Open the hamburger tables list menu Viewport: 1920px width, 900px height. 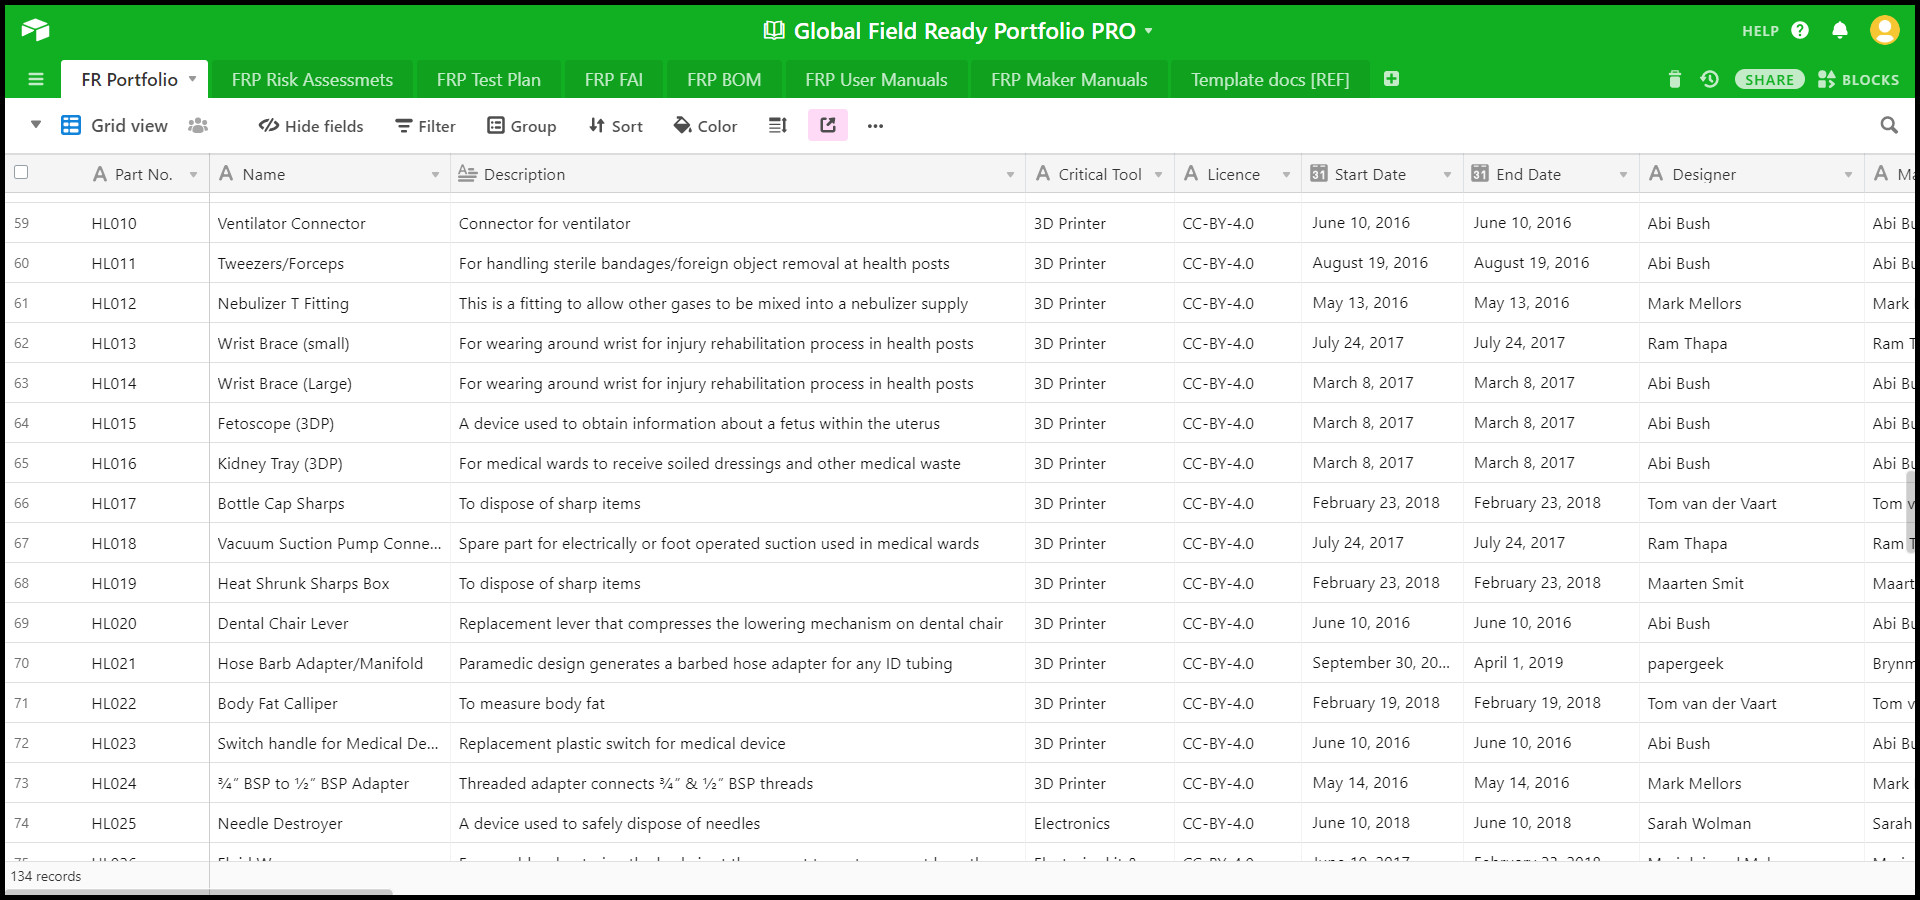36,79
